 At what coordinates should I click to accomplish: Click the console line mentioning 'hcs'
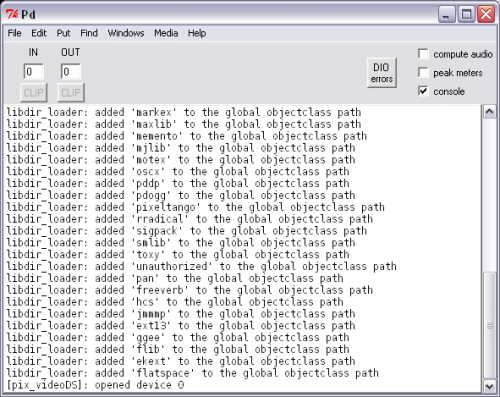[175, 302]
